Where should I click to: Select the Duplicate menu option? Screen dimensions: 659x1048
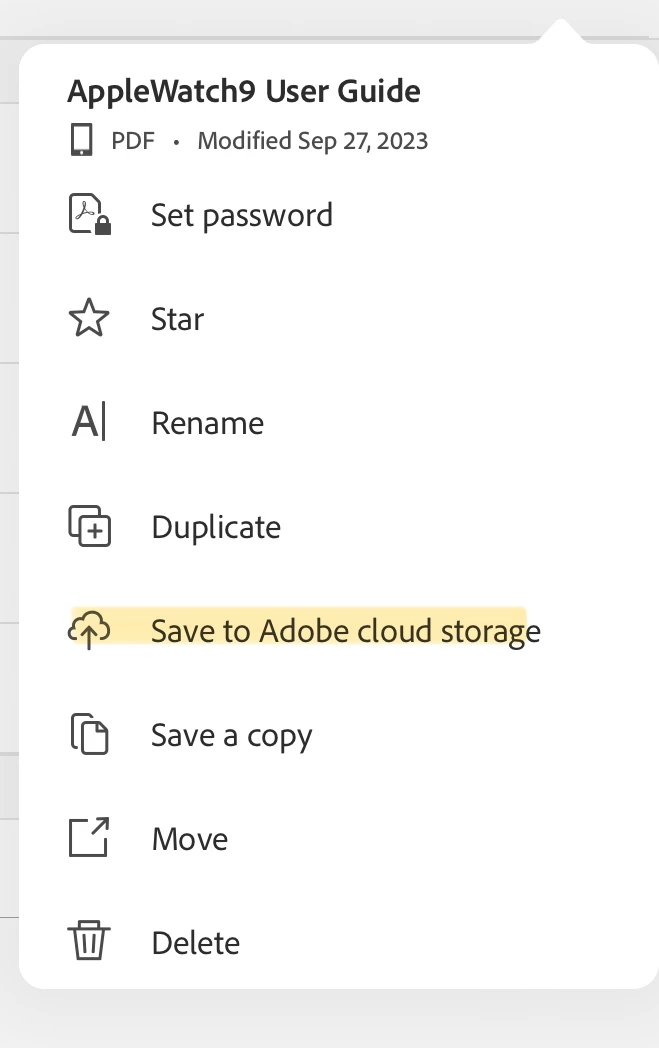pos(216,527)
